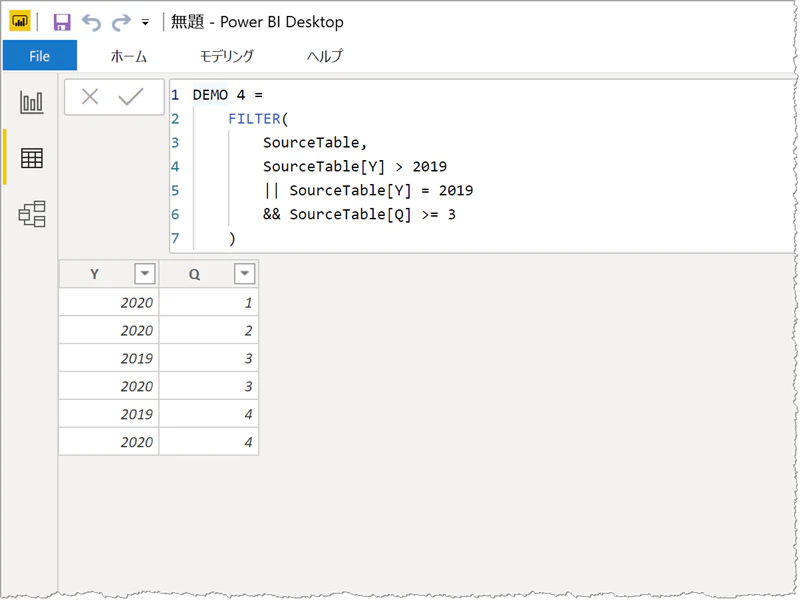The width and height of the screenshot is (800, 600).
Task: Click the '&& SourceTable[Q] >= 3' formula line
Action: 359,214
